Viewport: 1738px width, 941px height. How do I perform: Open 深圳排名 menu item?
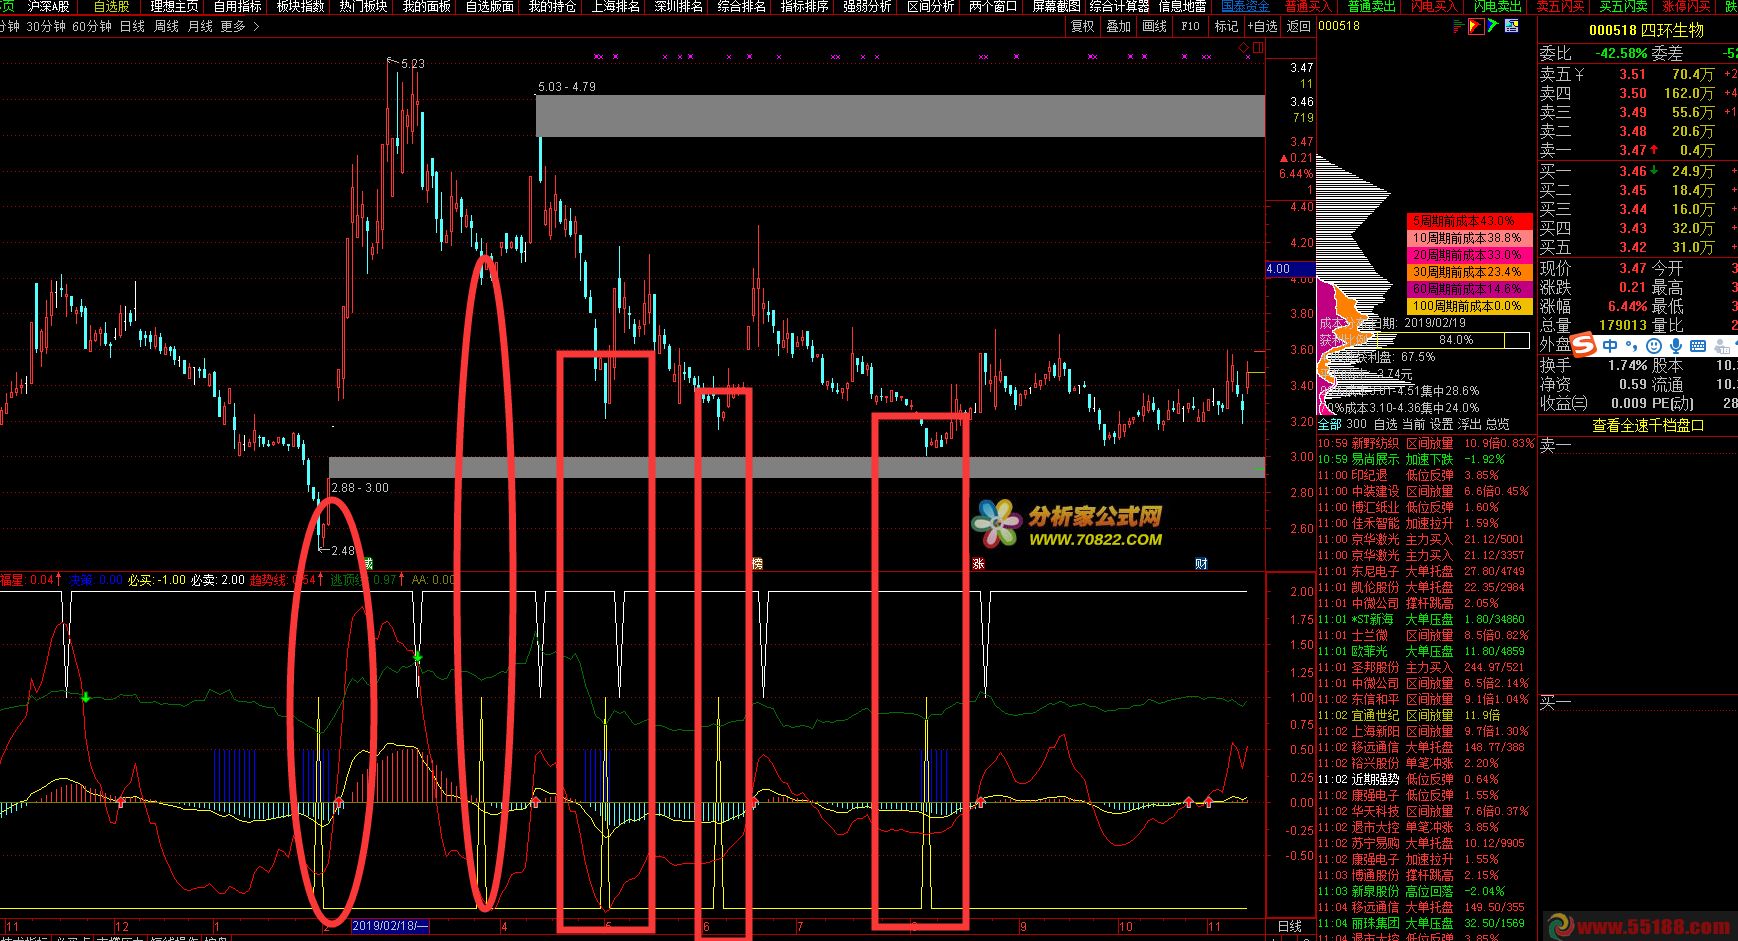(678, 6)
